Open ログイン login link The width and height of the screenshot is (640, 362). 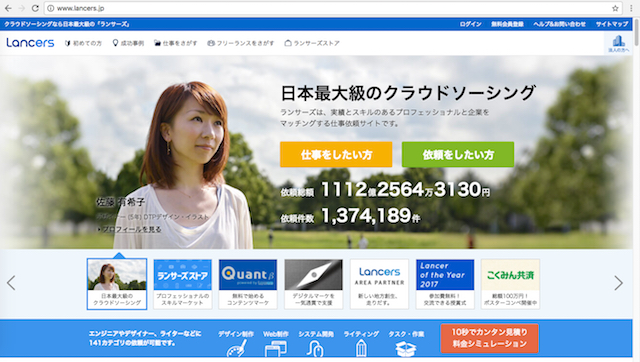tap(470, 24)
